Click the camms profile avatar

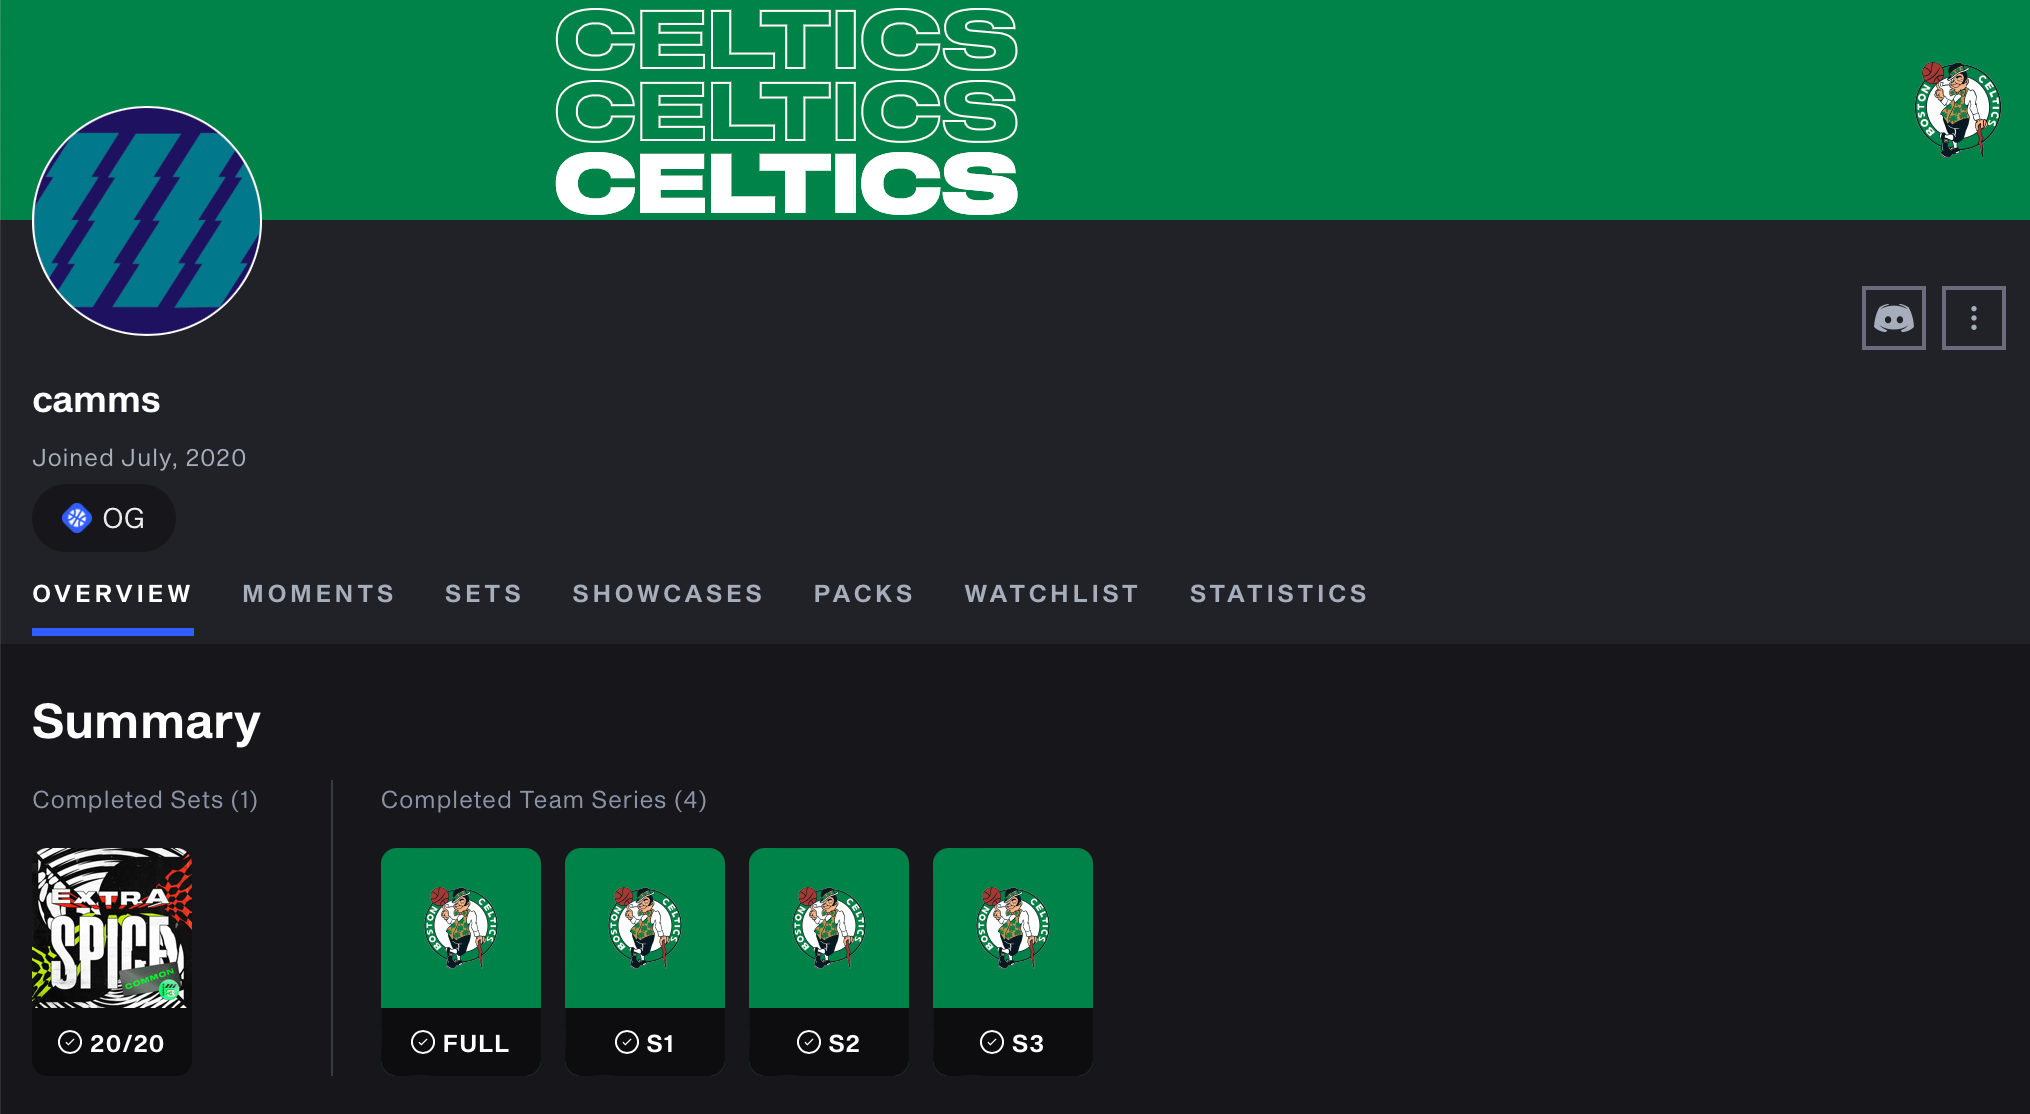(147, 221)
